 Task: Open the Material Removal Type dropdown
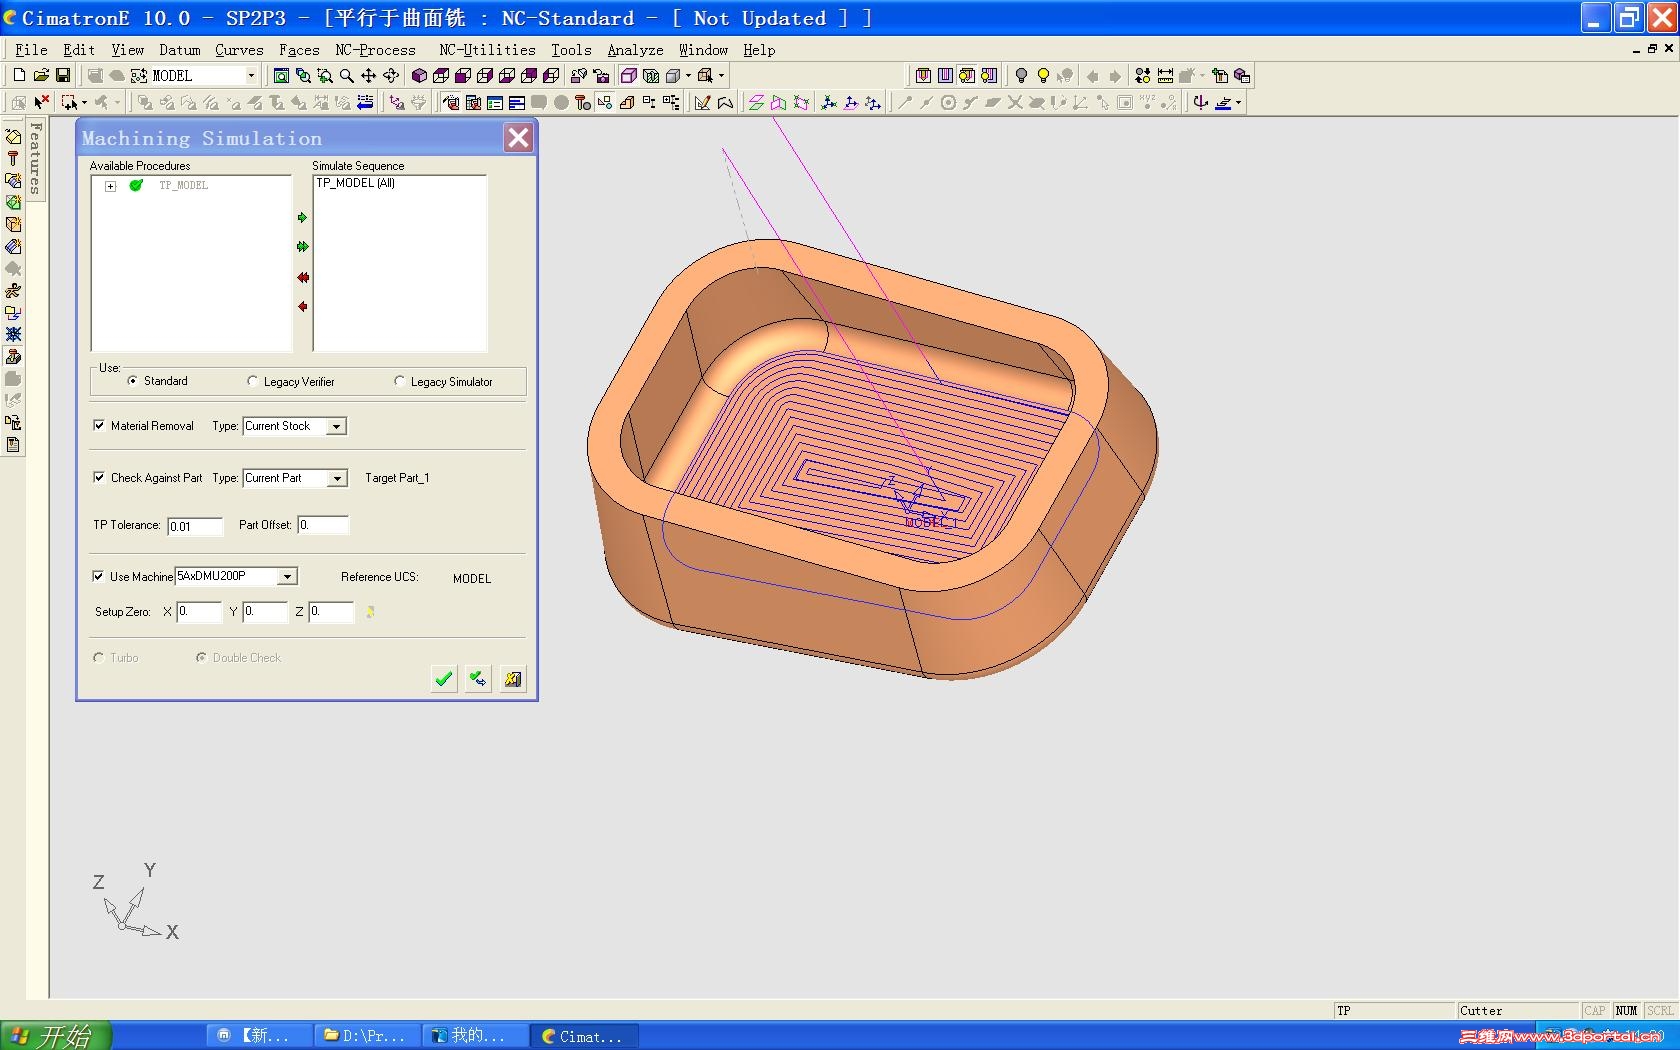337,426
